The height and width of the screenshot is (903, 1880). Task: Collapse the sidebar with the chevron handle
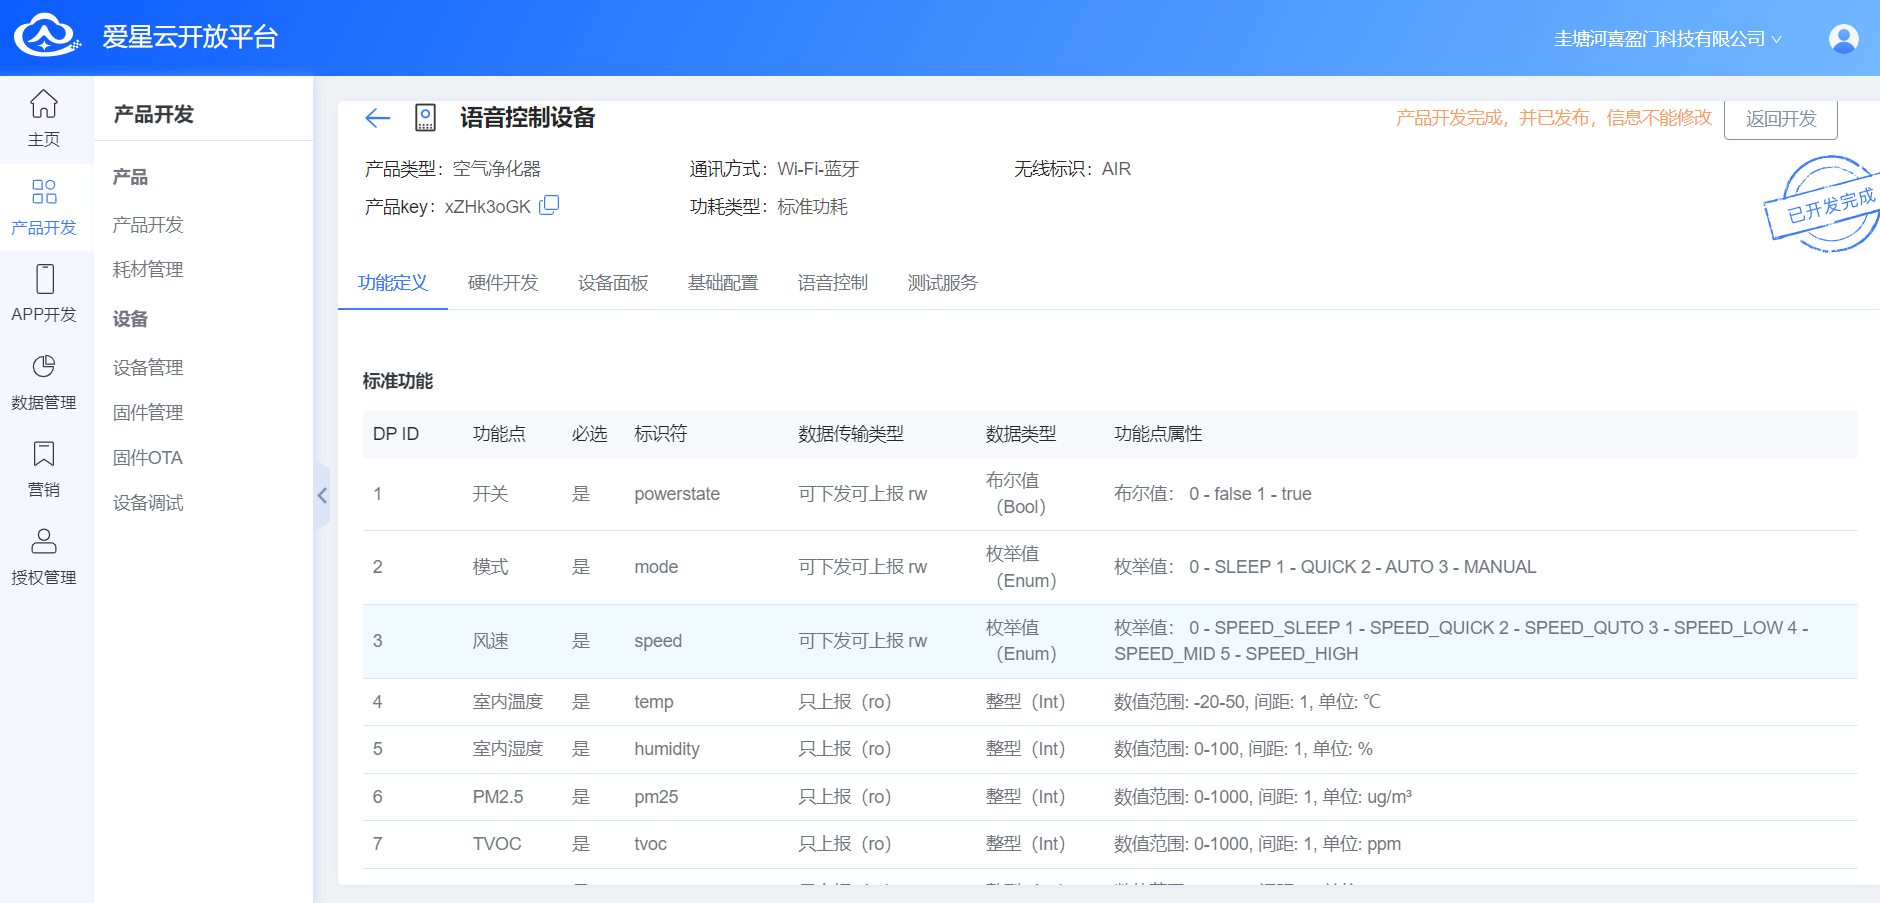[322, 495]
